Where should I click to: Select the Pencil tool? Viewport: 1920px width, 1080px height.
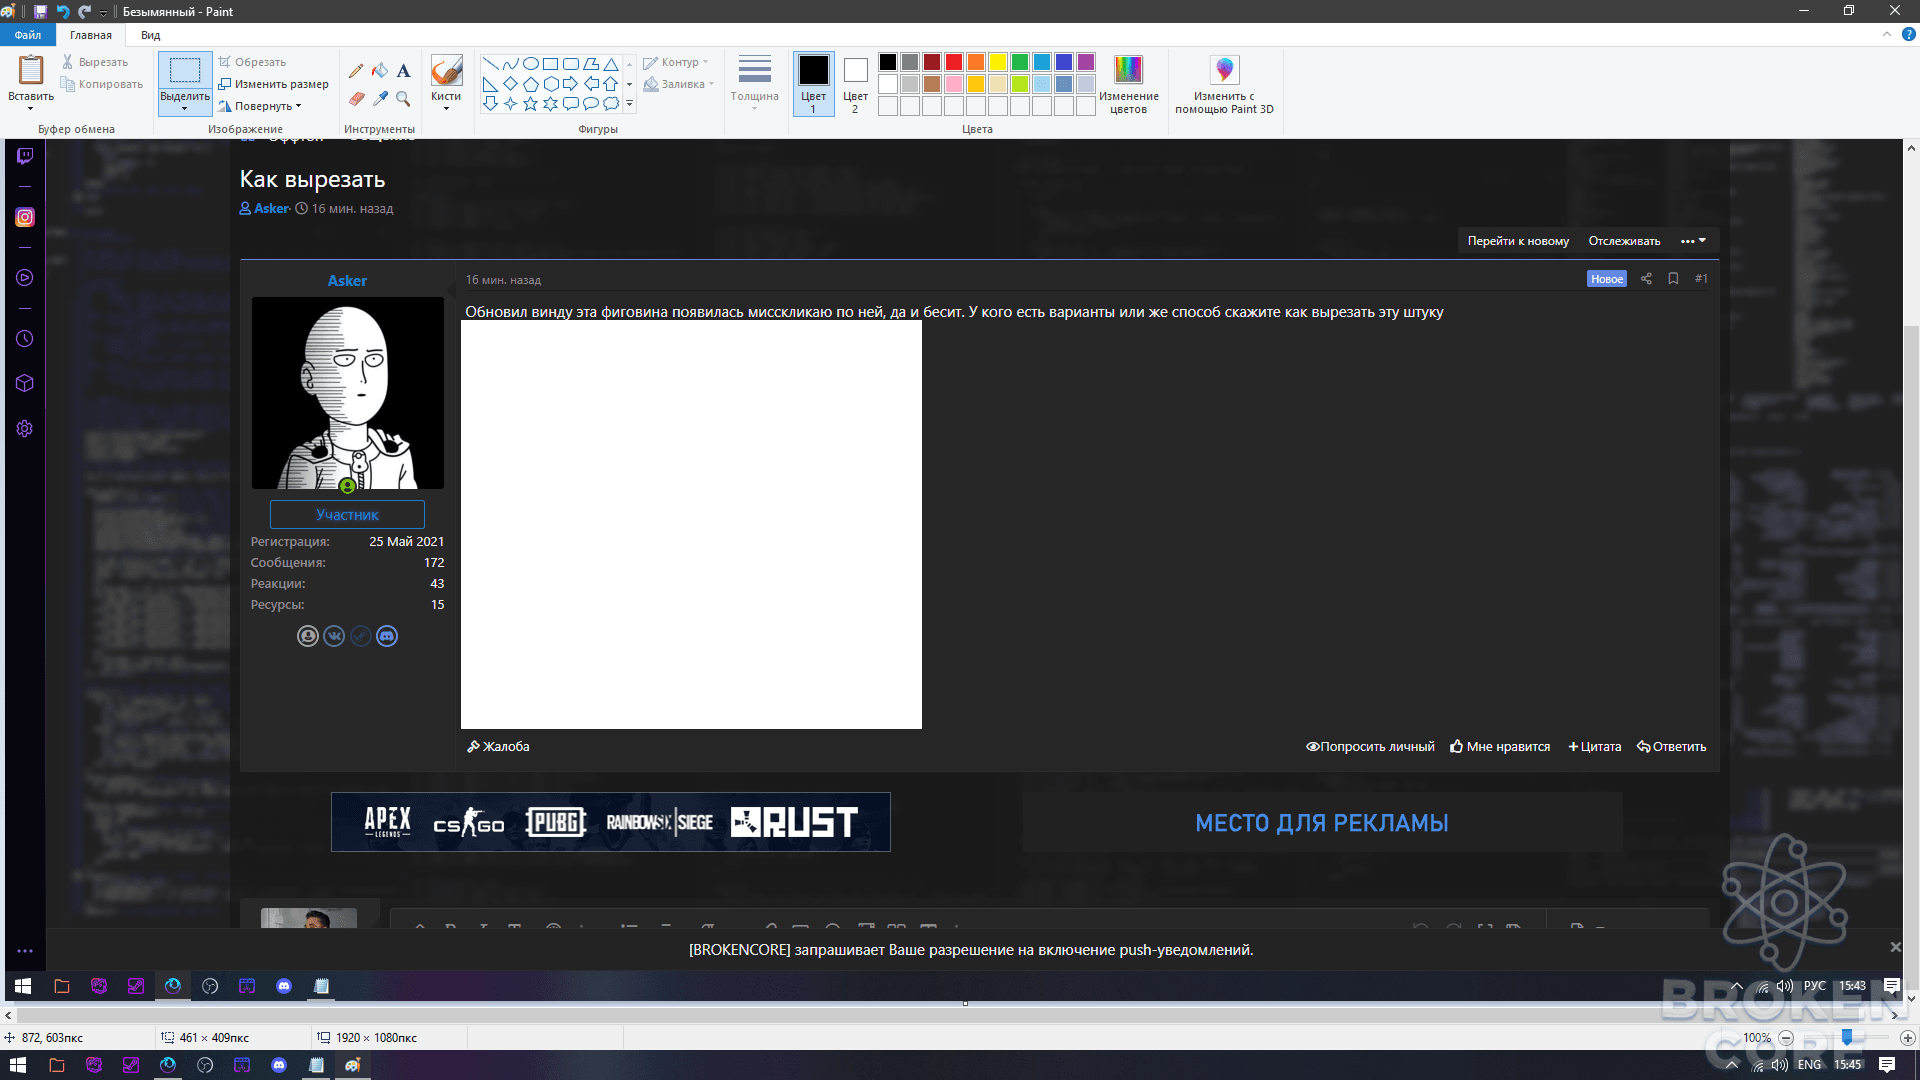coord(356,71)
